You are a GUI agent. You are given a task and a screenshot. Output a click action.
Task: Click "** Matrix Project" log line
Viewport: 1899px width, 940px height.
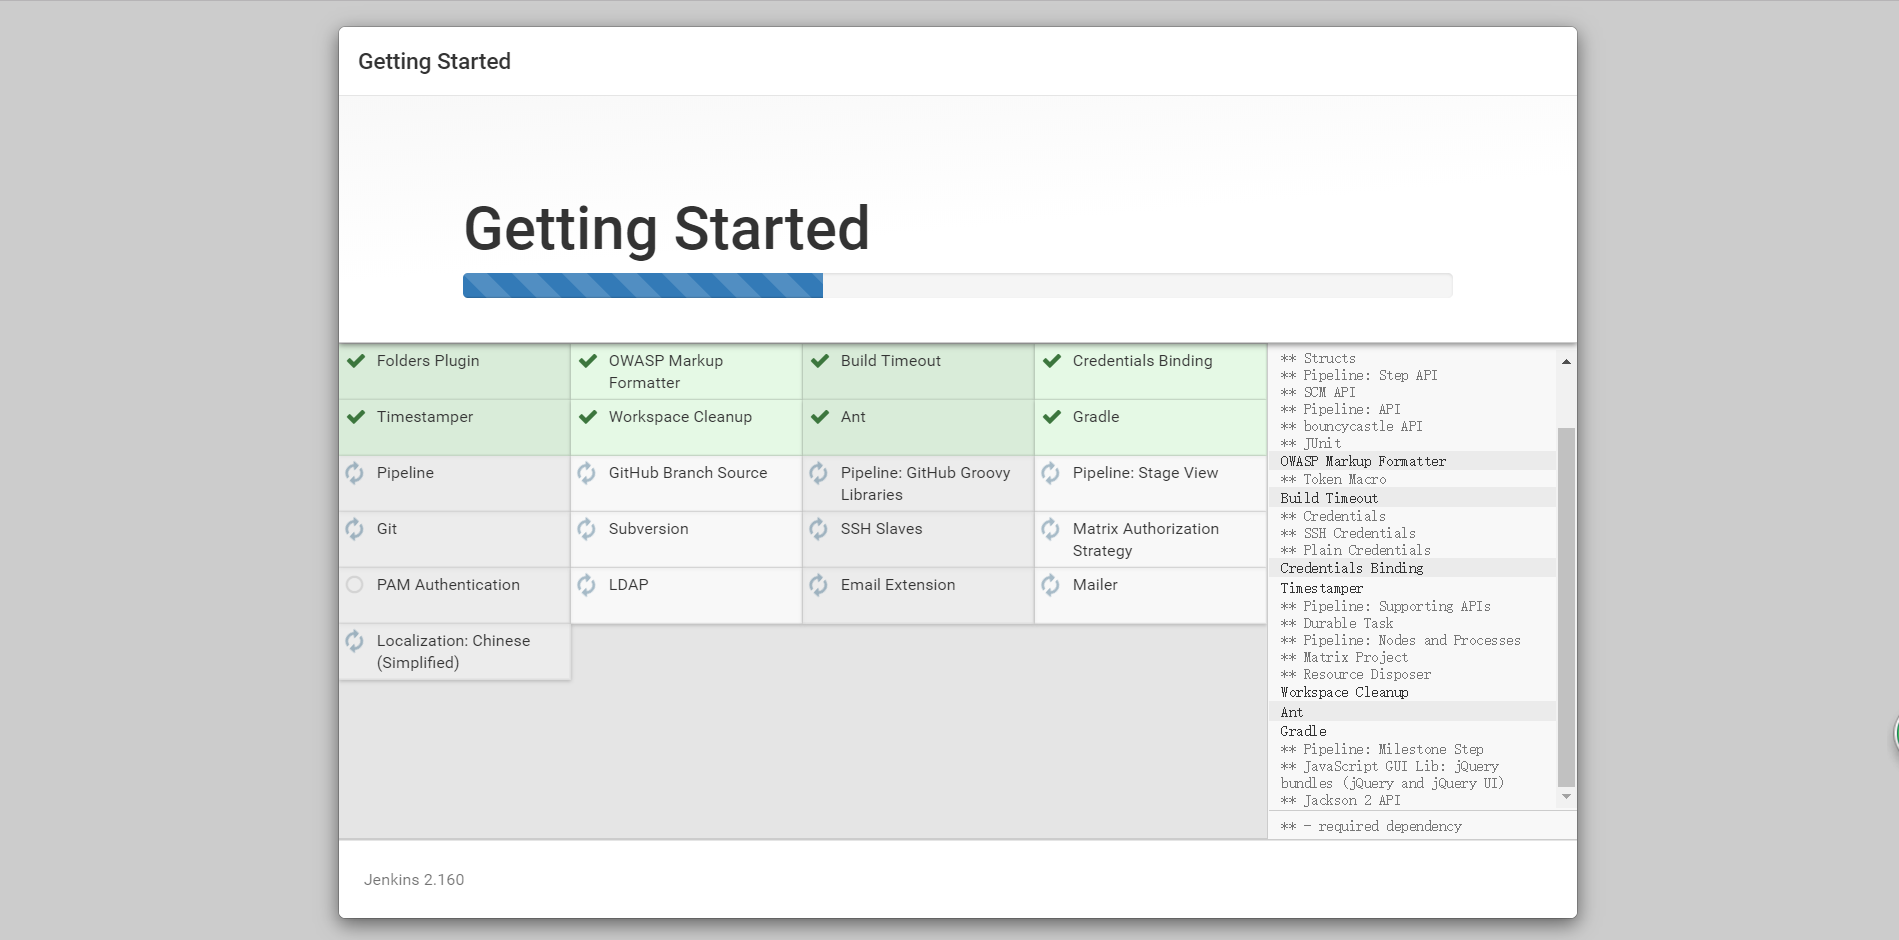point(1344,657)
